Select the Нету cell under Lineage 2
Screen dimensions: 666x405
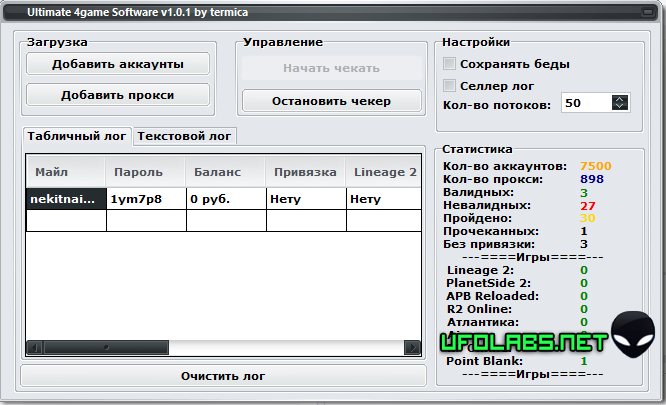click(384, 199)
